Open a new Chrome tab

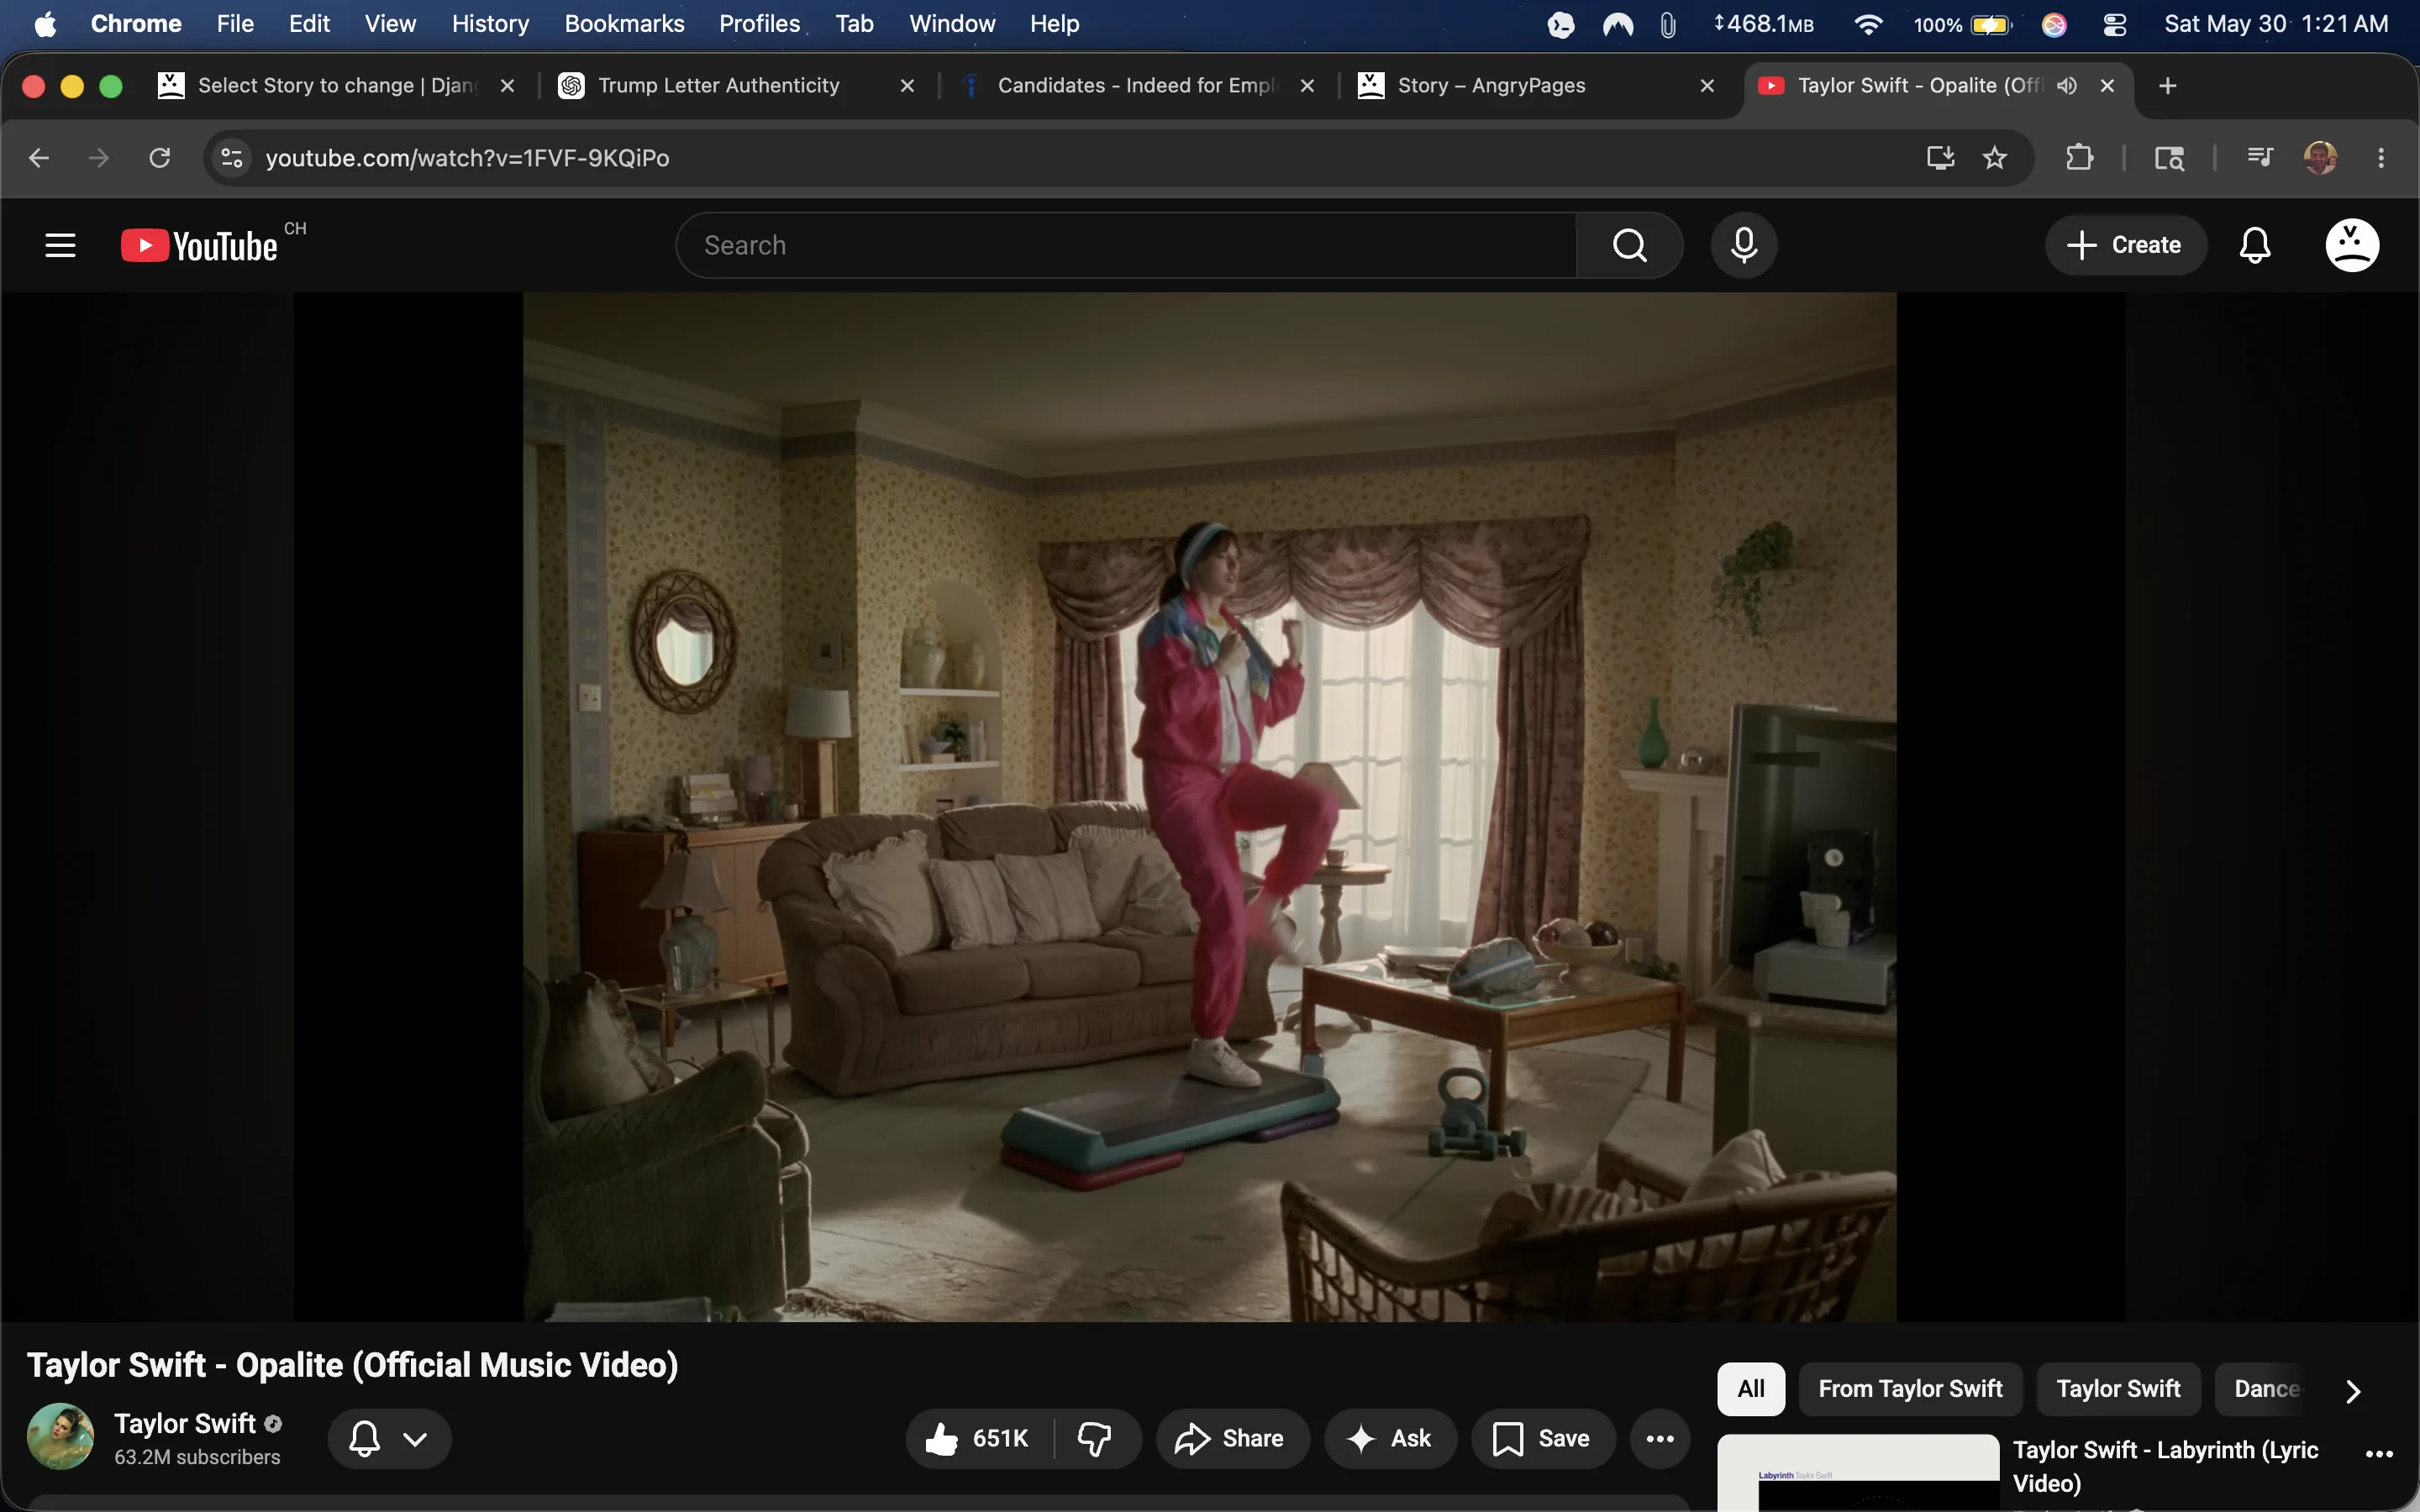(x=2167, y=86)
